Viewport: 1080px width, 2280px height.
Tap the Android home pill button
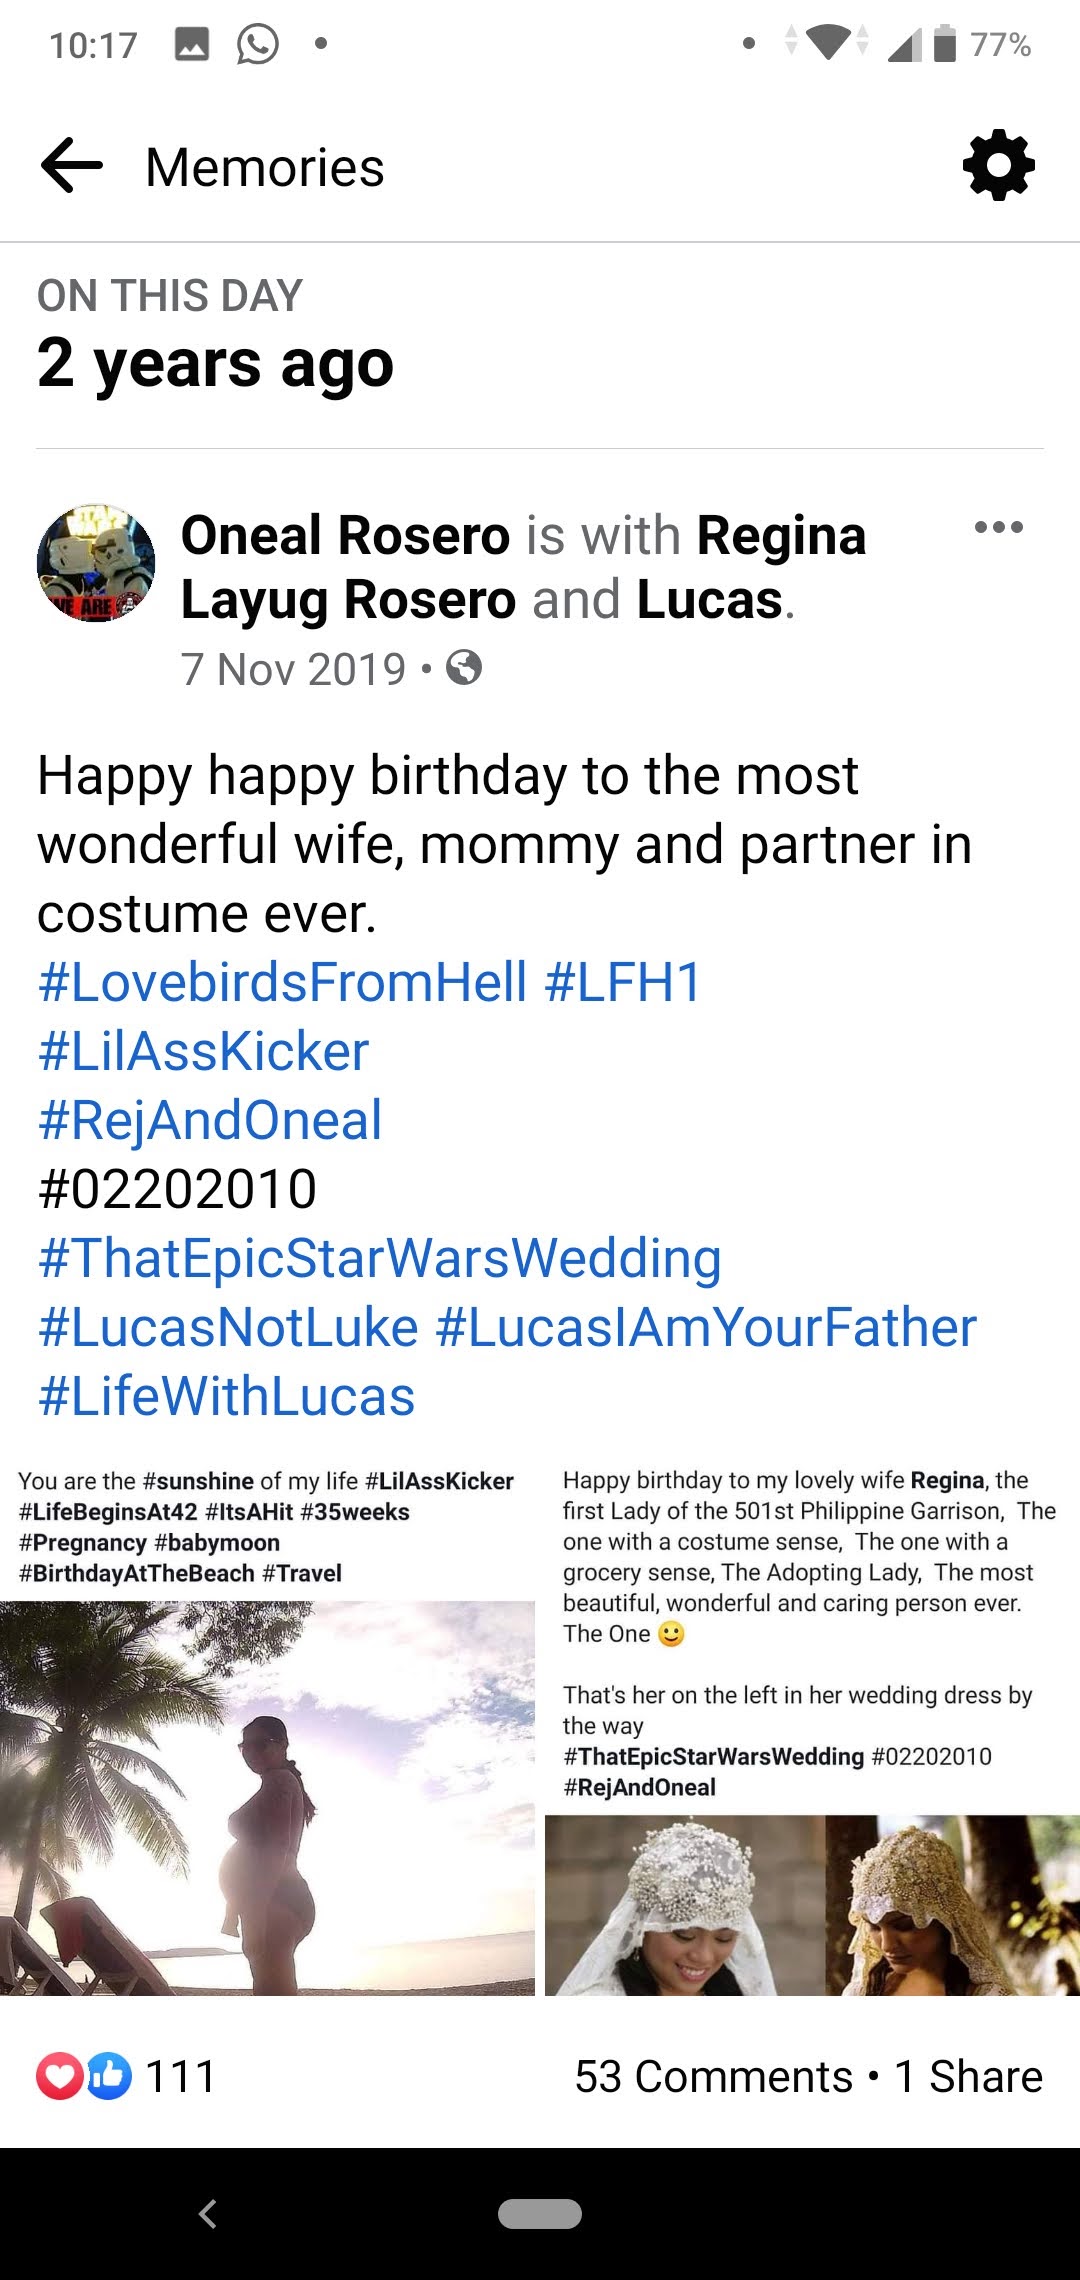540,2214
